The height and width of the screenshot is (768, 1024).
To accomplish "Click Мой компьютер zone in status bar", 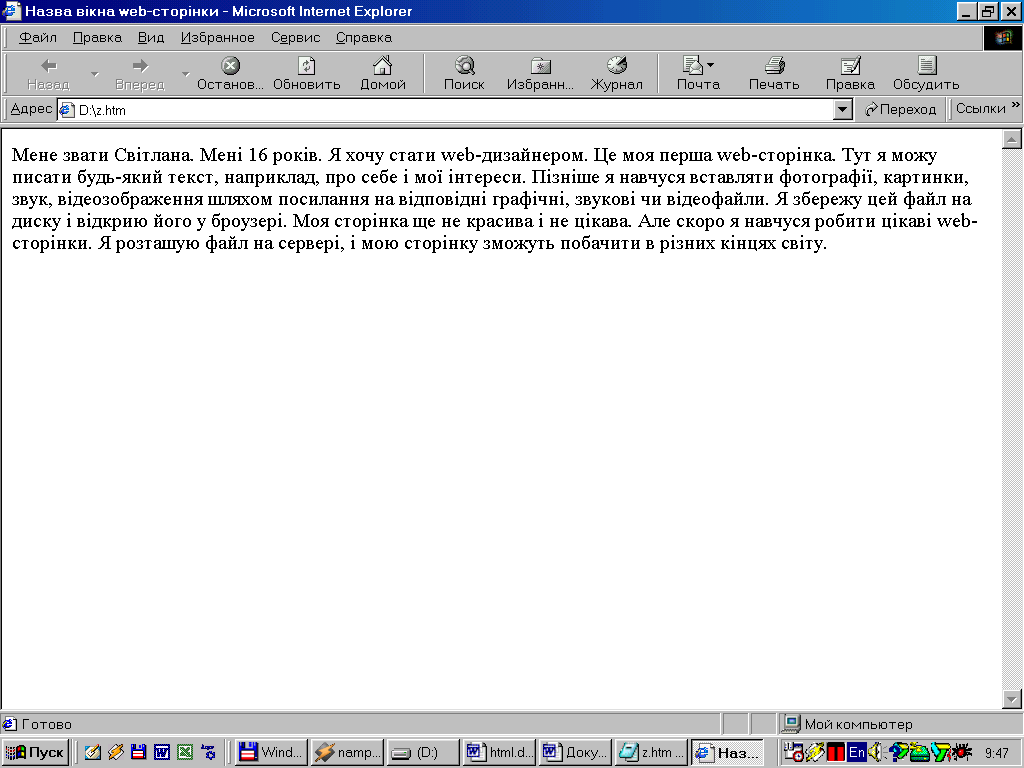I will pos(858,724).
